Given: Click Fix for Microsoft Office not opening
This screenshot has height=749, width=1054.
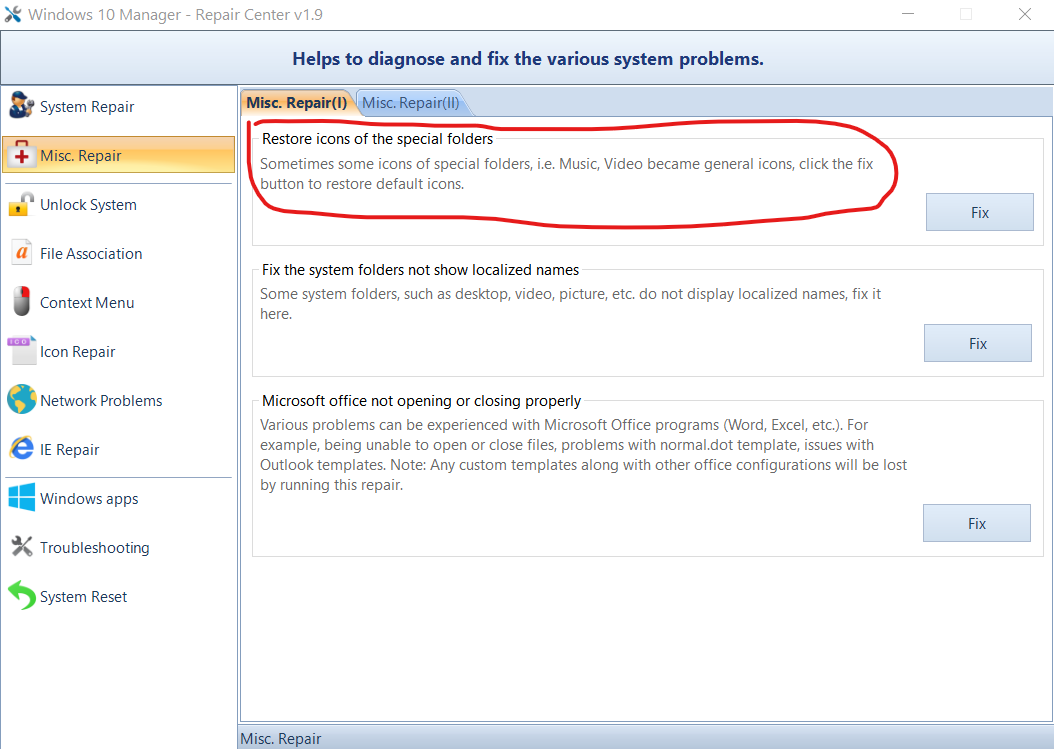Looking at the screenshot, I should pyautogui.click(x=976, y=524).
